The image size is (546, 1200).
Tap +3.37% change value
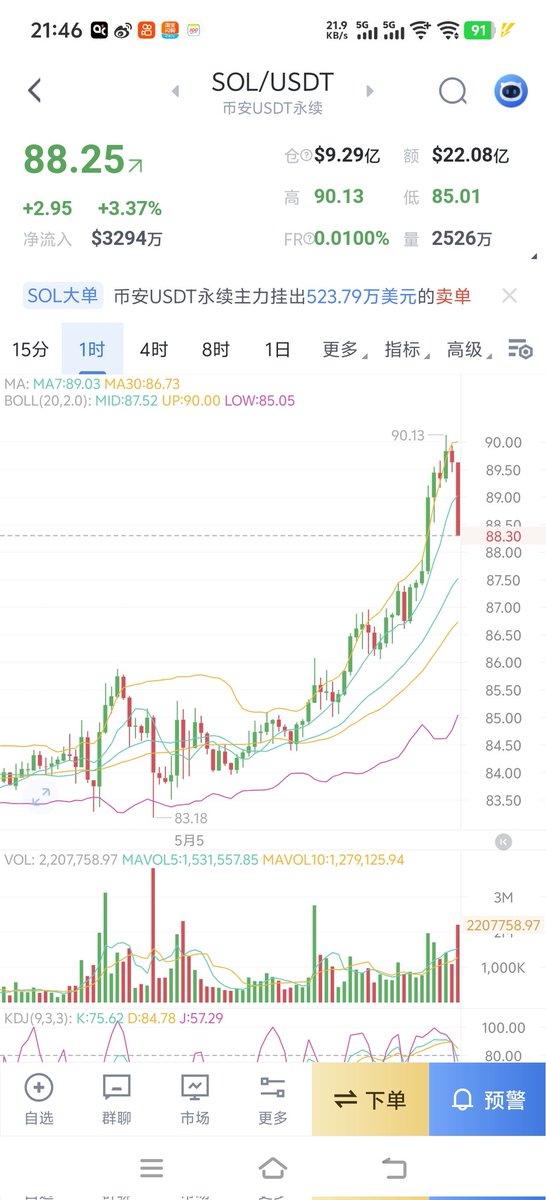[x=129, y=209]
